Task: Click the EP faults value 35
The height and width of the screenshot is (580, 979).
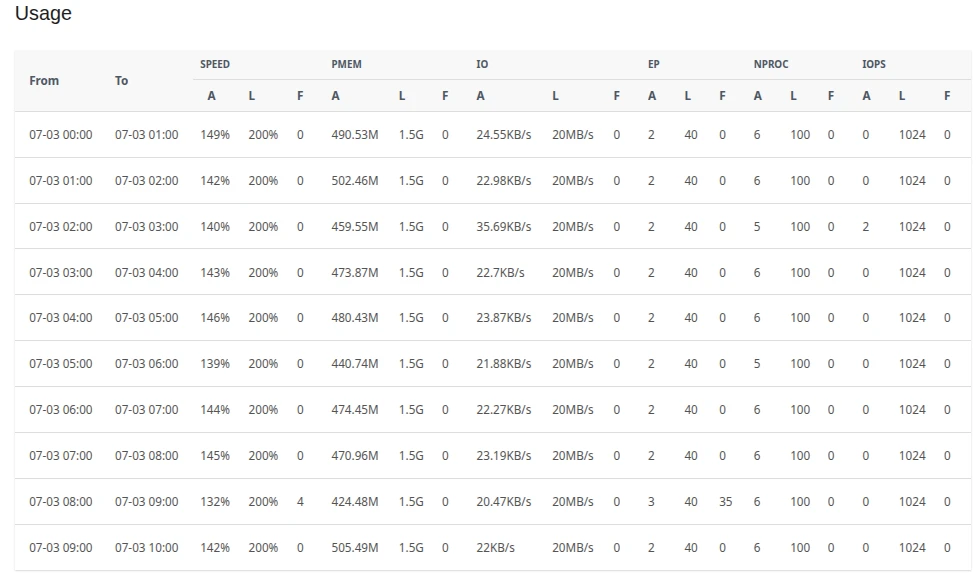Action: point(725,502)
